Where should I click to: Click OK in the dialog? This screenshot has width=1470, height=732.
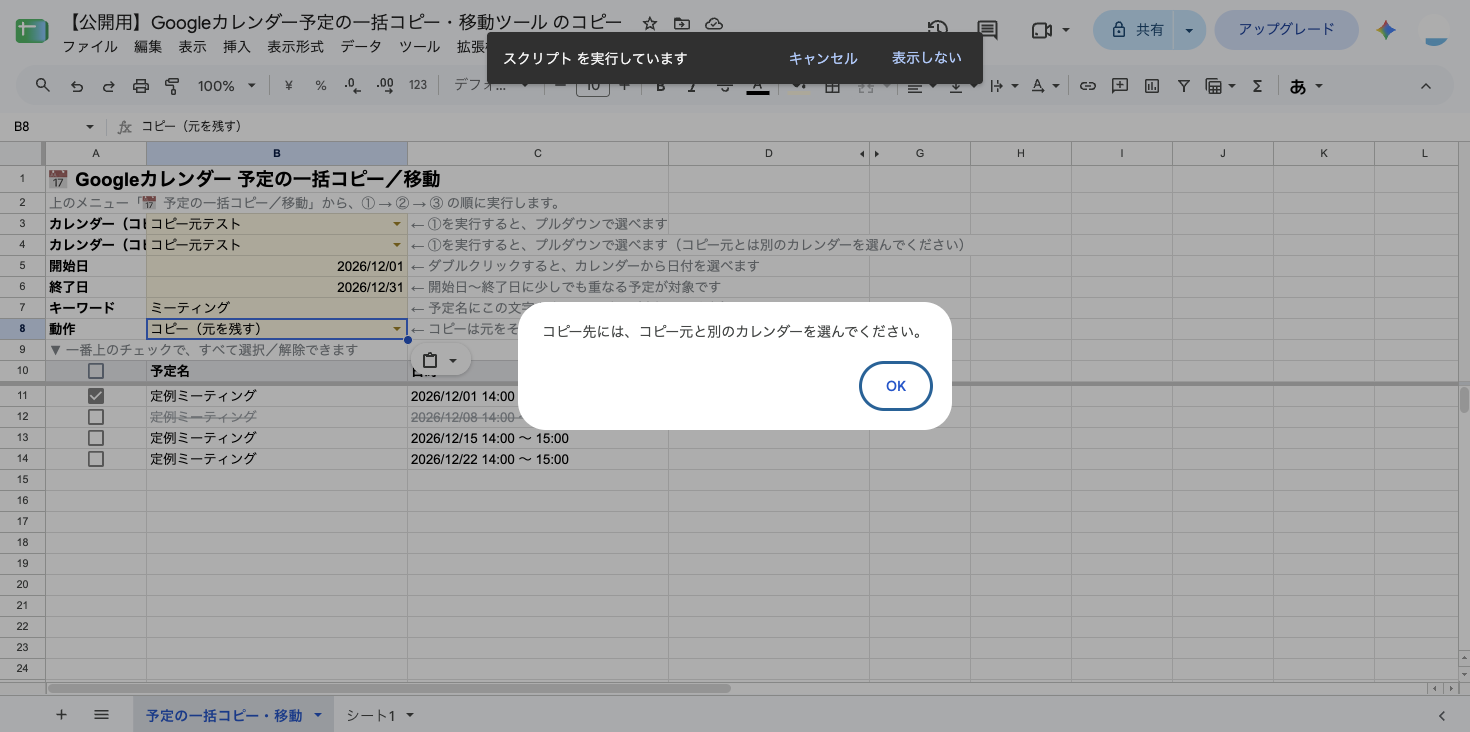[x=896, y=386]
